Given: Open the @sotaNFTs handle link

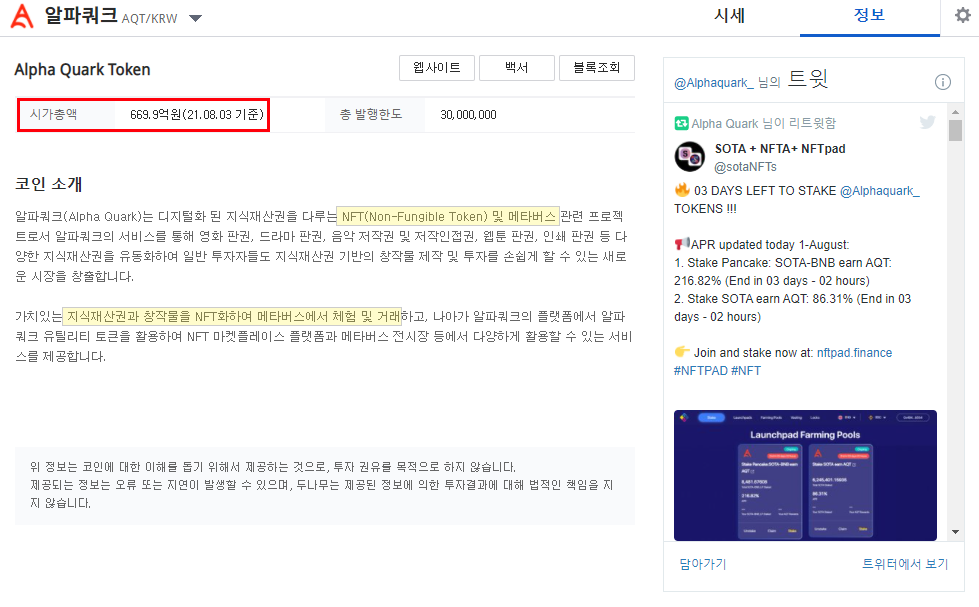Looking at the screenshot, I should [745, 167].
